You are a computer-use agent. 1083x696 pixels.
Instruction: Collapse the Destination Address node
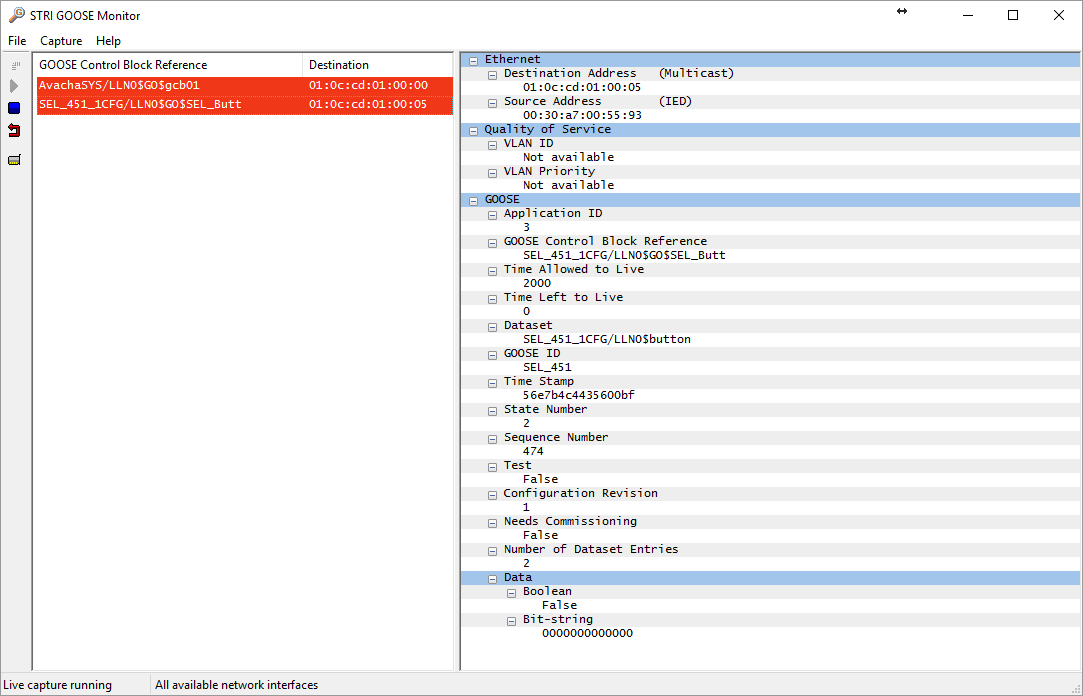pyautogui.click(x=492, y=74)
